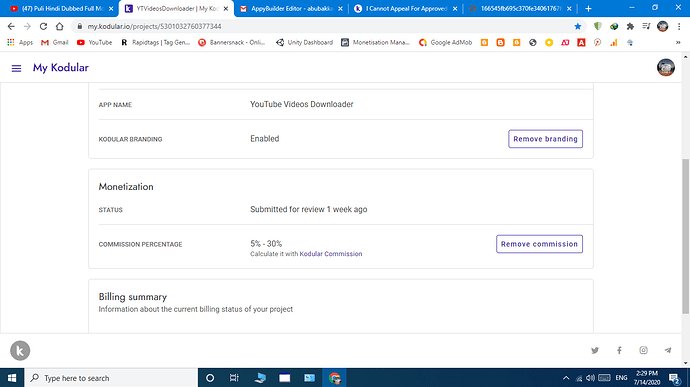Screen dimensions: 690x387
Task: Open the taskbar clock showing 2:29 PM
Action: point(646,378)
